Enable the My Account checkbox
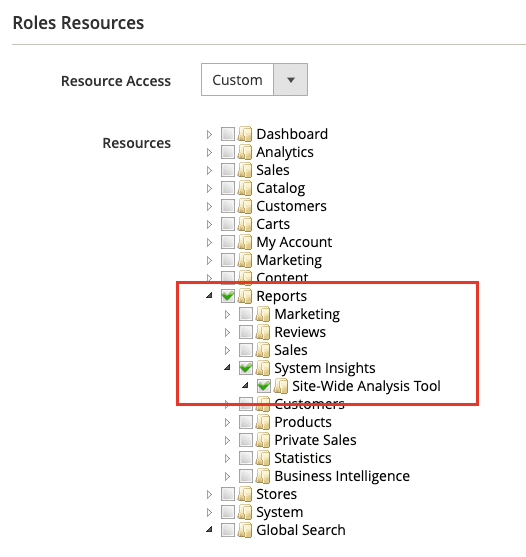Viewport: 526px width, 557px height. tap(228, 242)
